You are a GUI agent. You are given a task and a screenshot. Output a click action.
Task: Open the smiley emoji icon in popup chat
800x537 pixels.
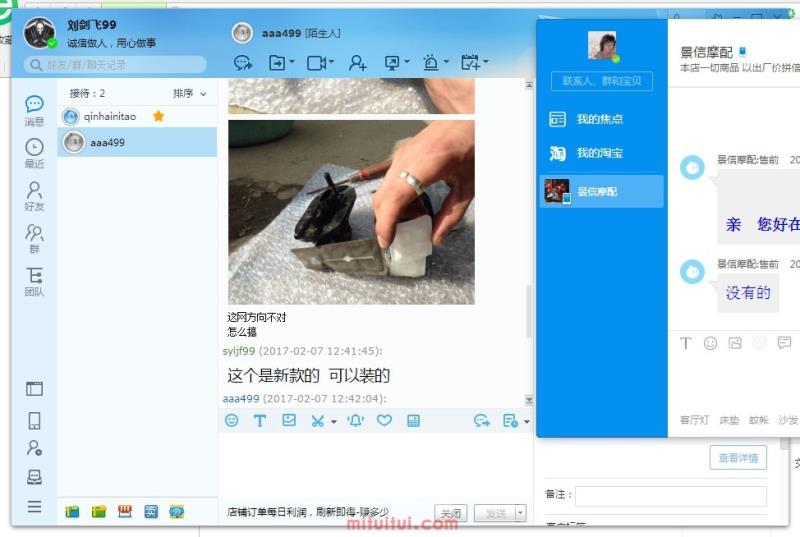tap(710, 343)
